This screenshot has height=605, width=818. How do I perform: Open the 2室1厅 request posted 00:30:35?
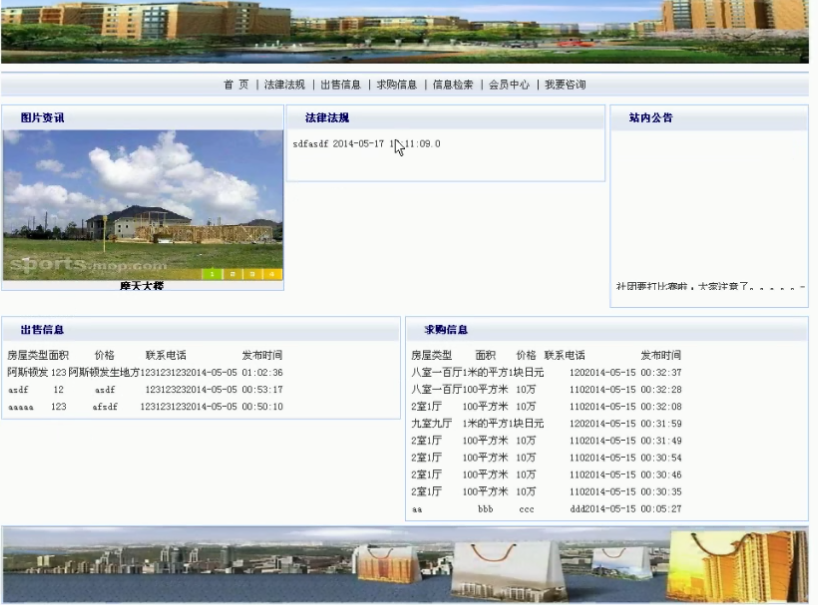coord(546,492)
